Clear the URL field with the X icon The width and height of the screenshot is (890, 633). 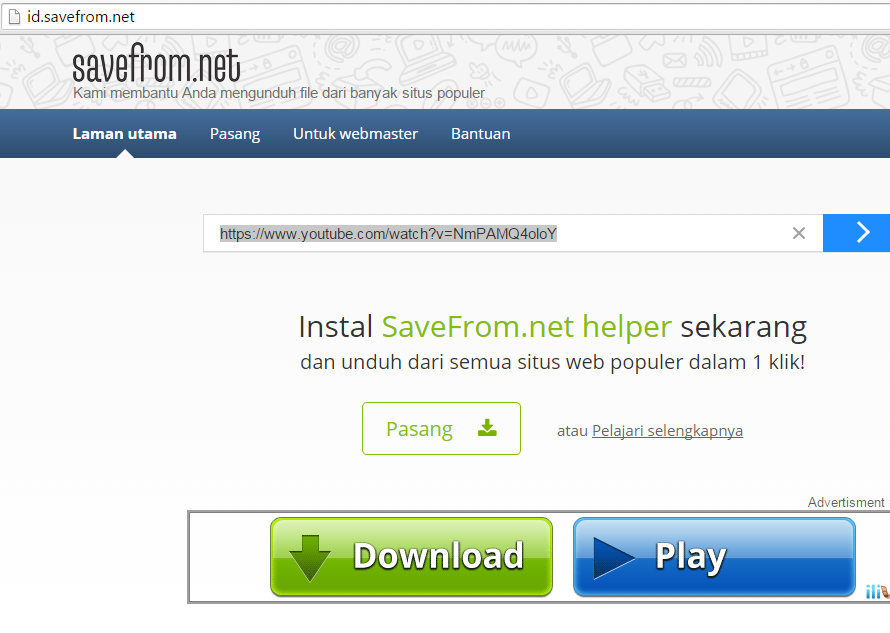pyautogui.click(x=799, y=233)
